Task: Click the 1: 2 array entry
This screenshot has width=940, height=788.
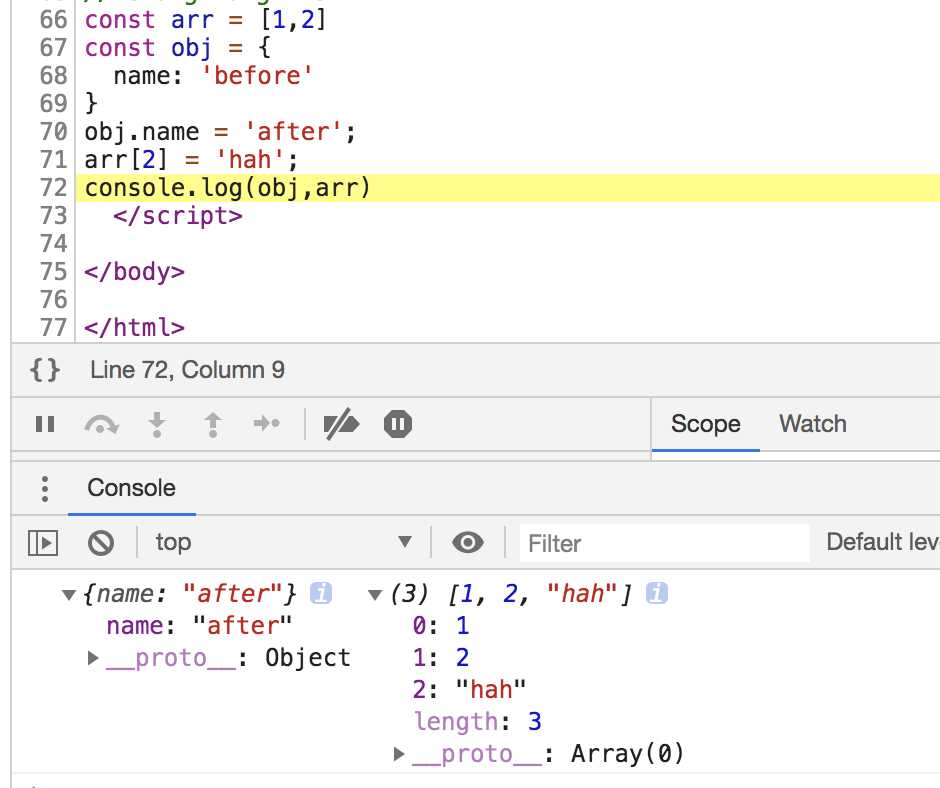Action: 440,658
